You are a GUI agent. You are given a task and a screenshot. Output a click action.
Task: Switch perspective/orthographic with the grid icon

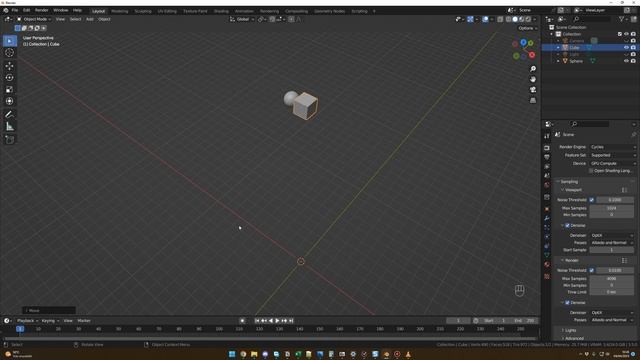pyautogui.click(x=533, y=100)
